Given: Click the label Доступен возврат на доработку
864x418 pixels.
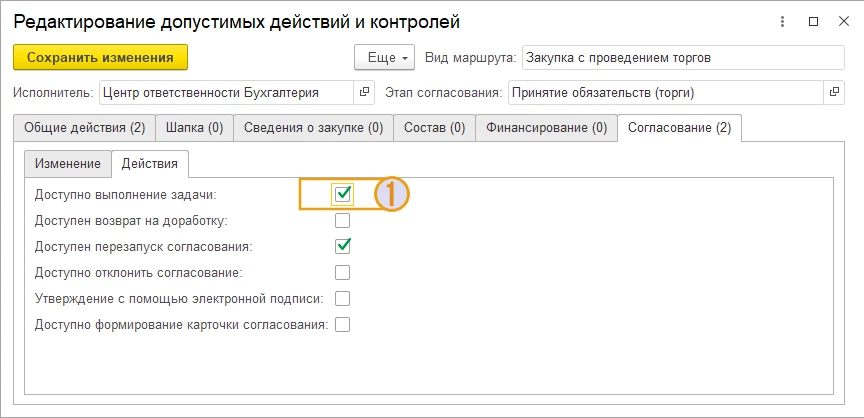Looking at the screenshot, I should click(131, 221).
